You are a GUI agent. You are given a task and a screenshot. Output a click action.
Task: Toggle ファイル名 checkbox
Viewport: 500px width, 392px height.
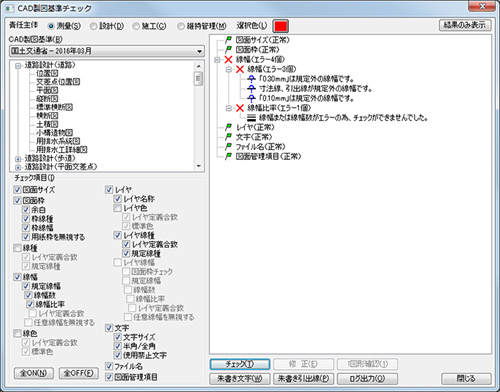[109, 366]
